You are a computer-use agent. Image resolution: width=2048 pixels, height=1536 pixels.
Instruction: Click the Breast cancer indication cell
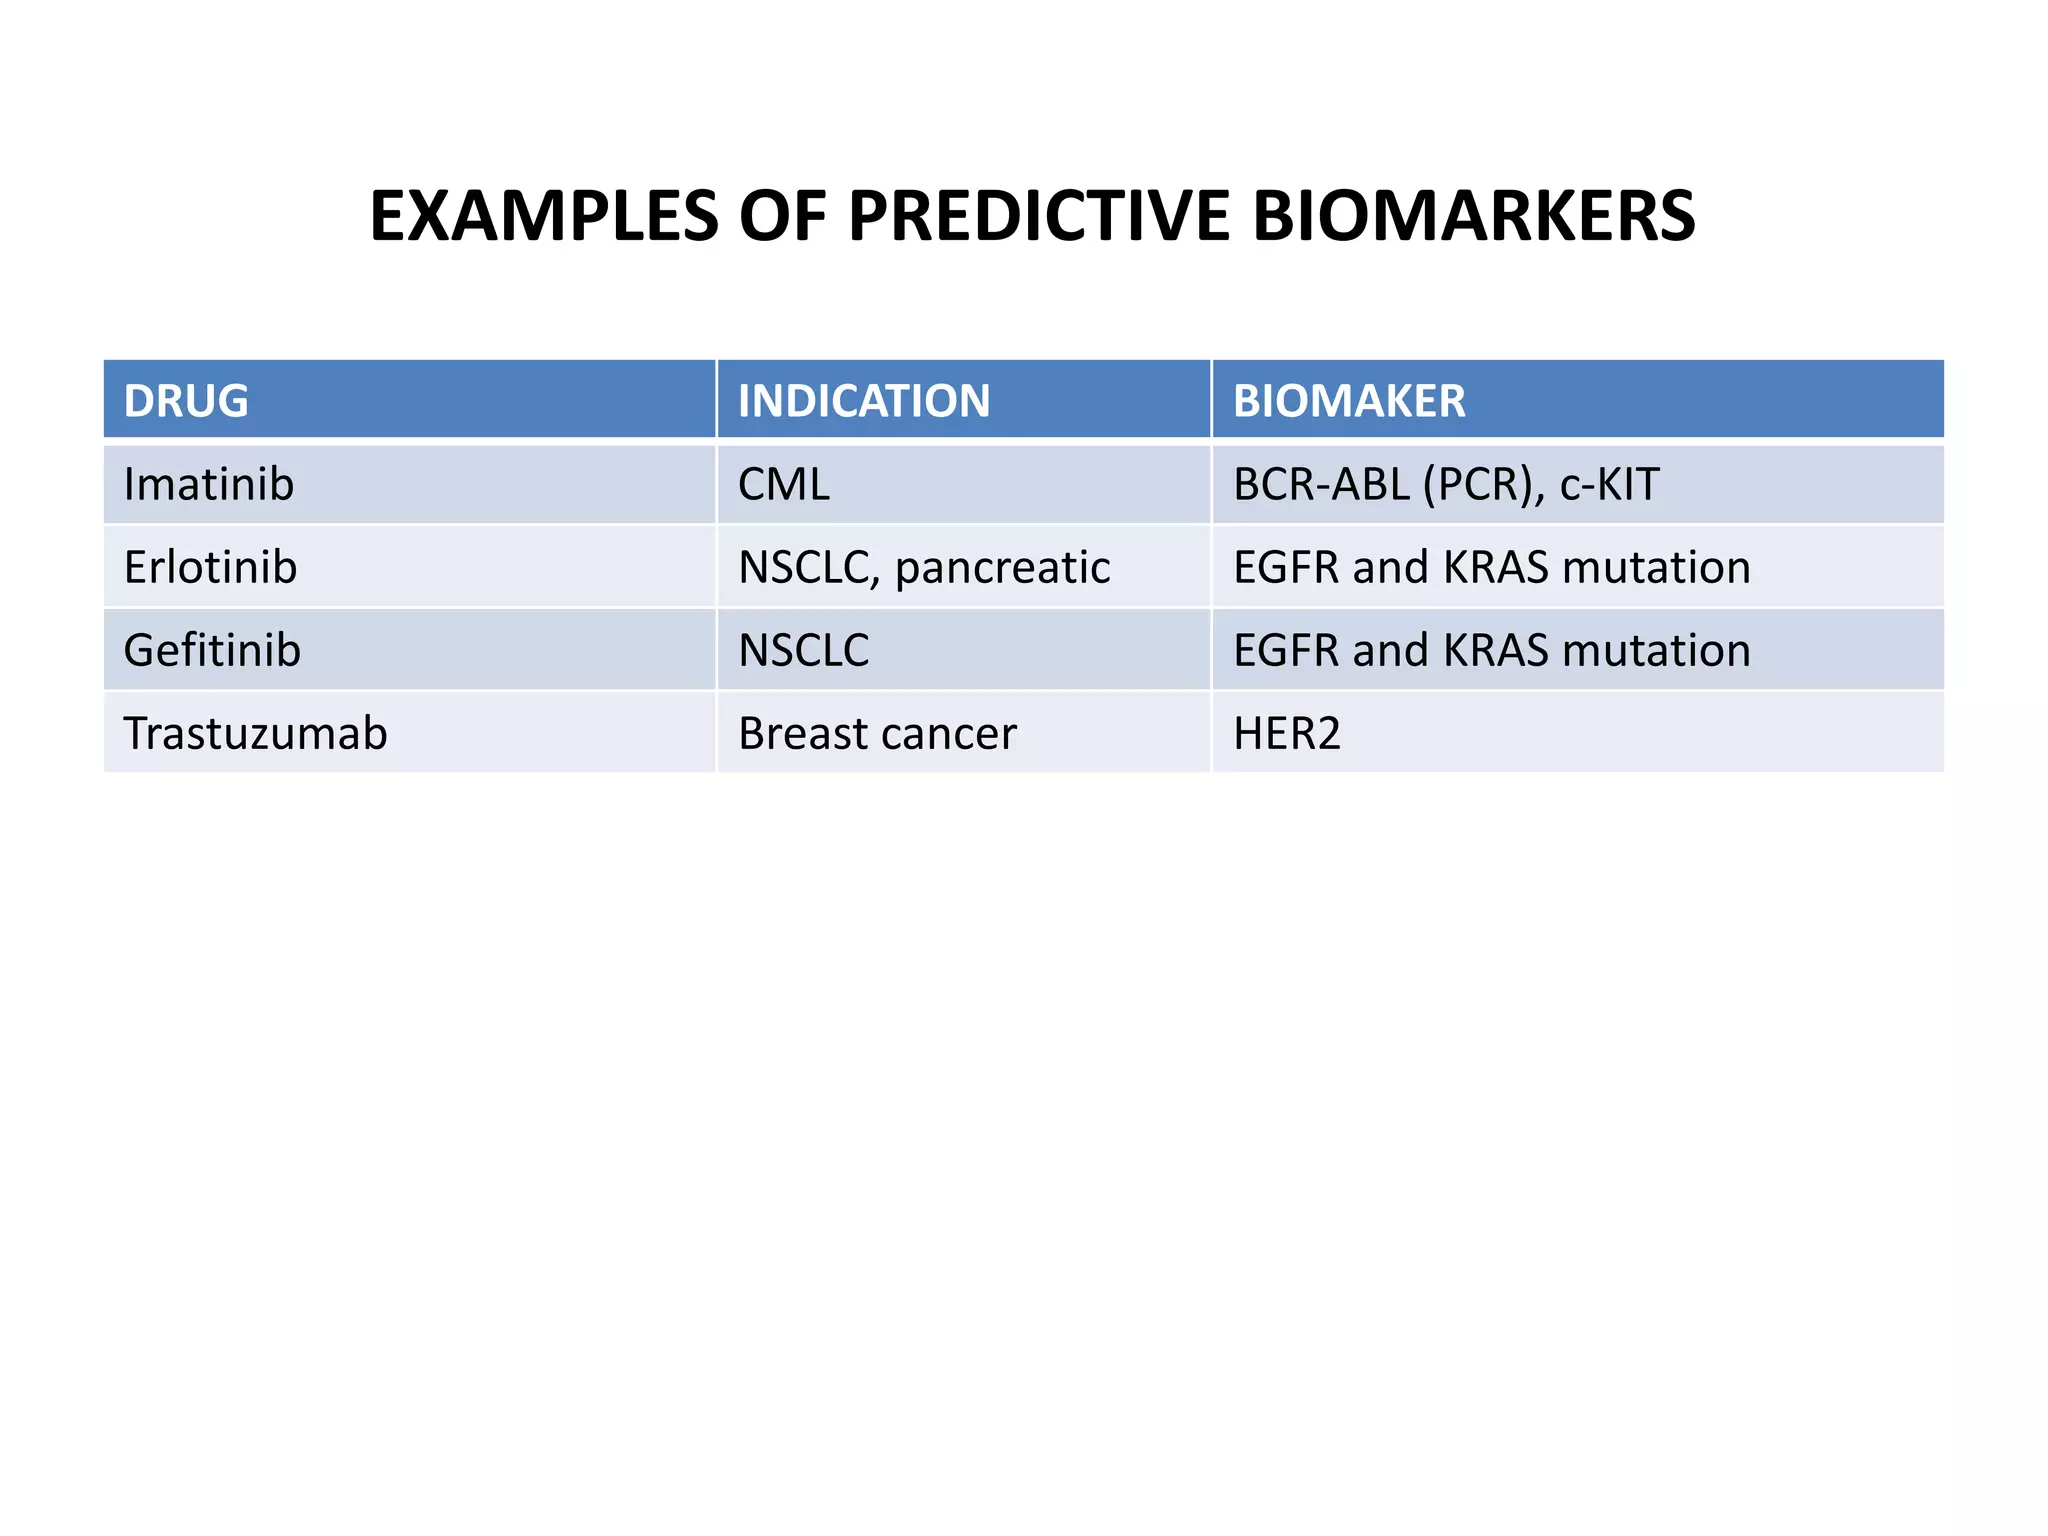[x=877, y=734]
